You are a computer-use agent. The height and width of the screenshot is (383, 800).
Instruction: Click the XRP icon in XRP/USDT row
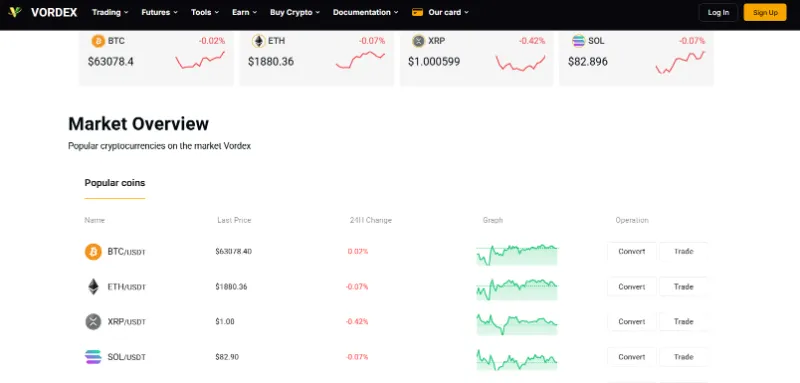(93, 322)
